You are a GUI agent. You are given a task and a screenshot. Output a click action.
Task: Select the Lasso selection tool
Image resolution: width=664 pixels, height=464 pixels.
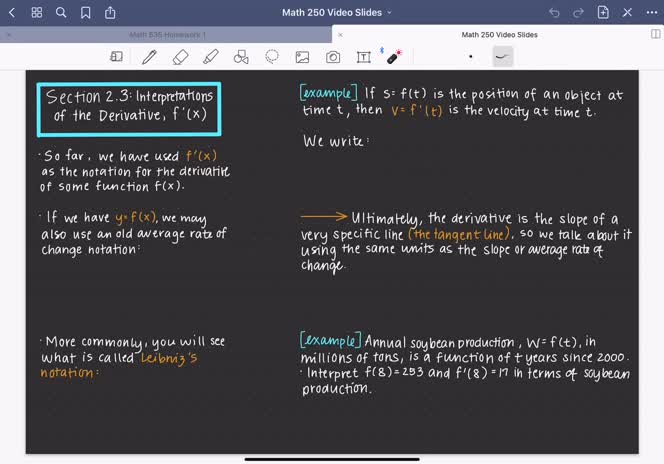pos(272,57)
